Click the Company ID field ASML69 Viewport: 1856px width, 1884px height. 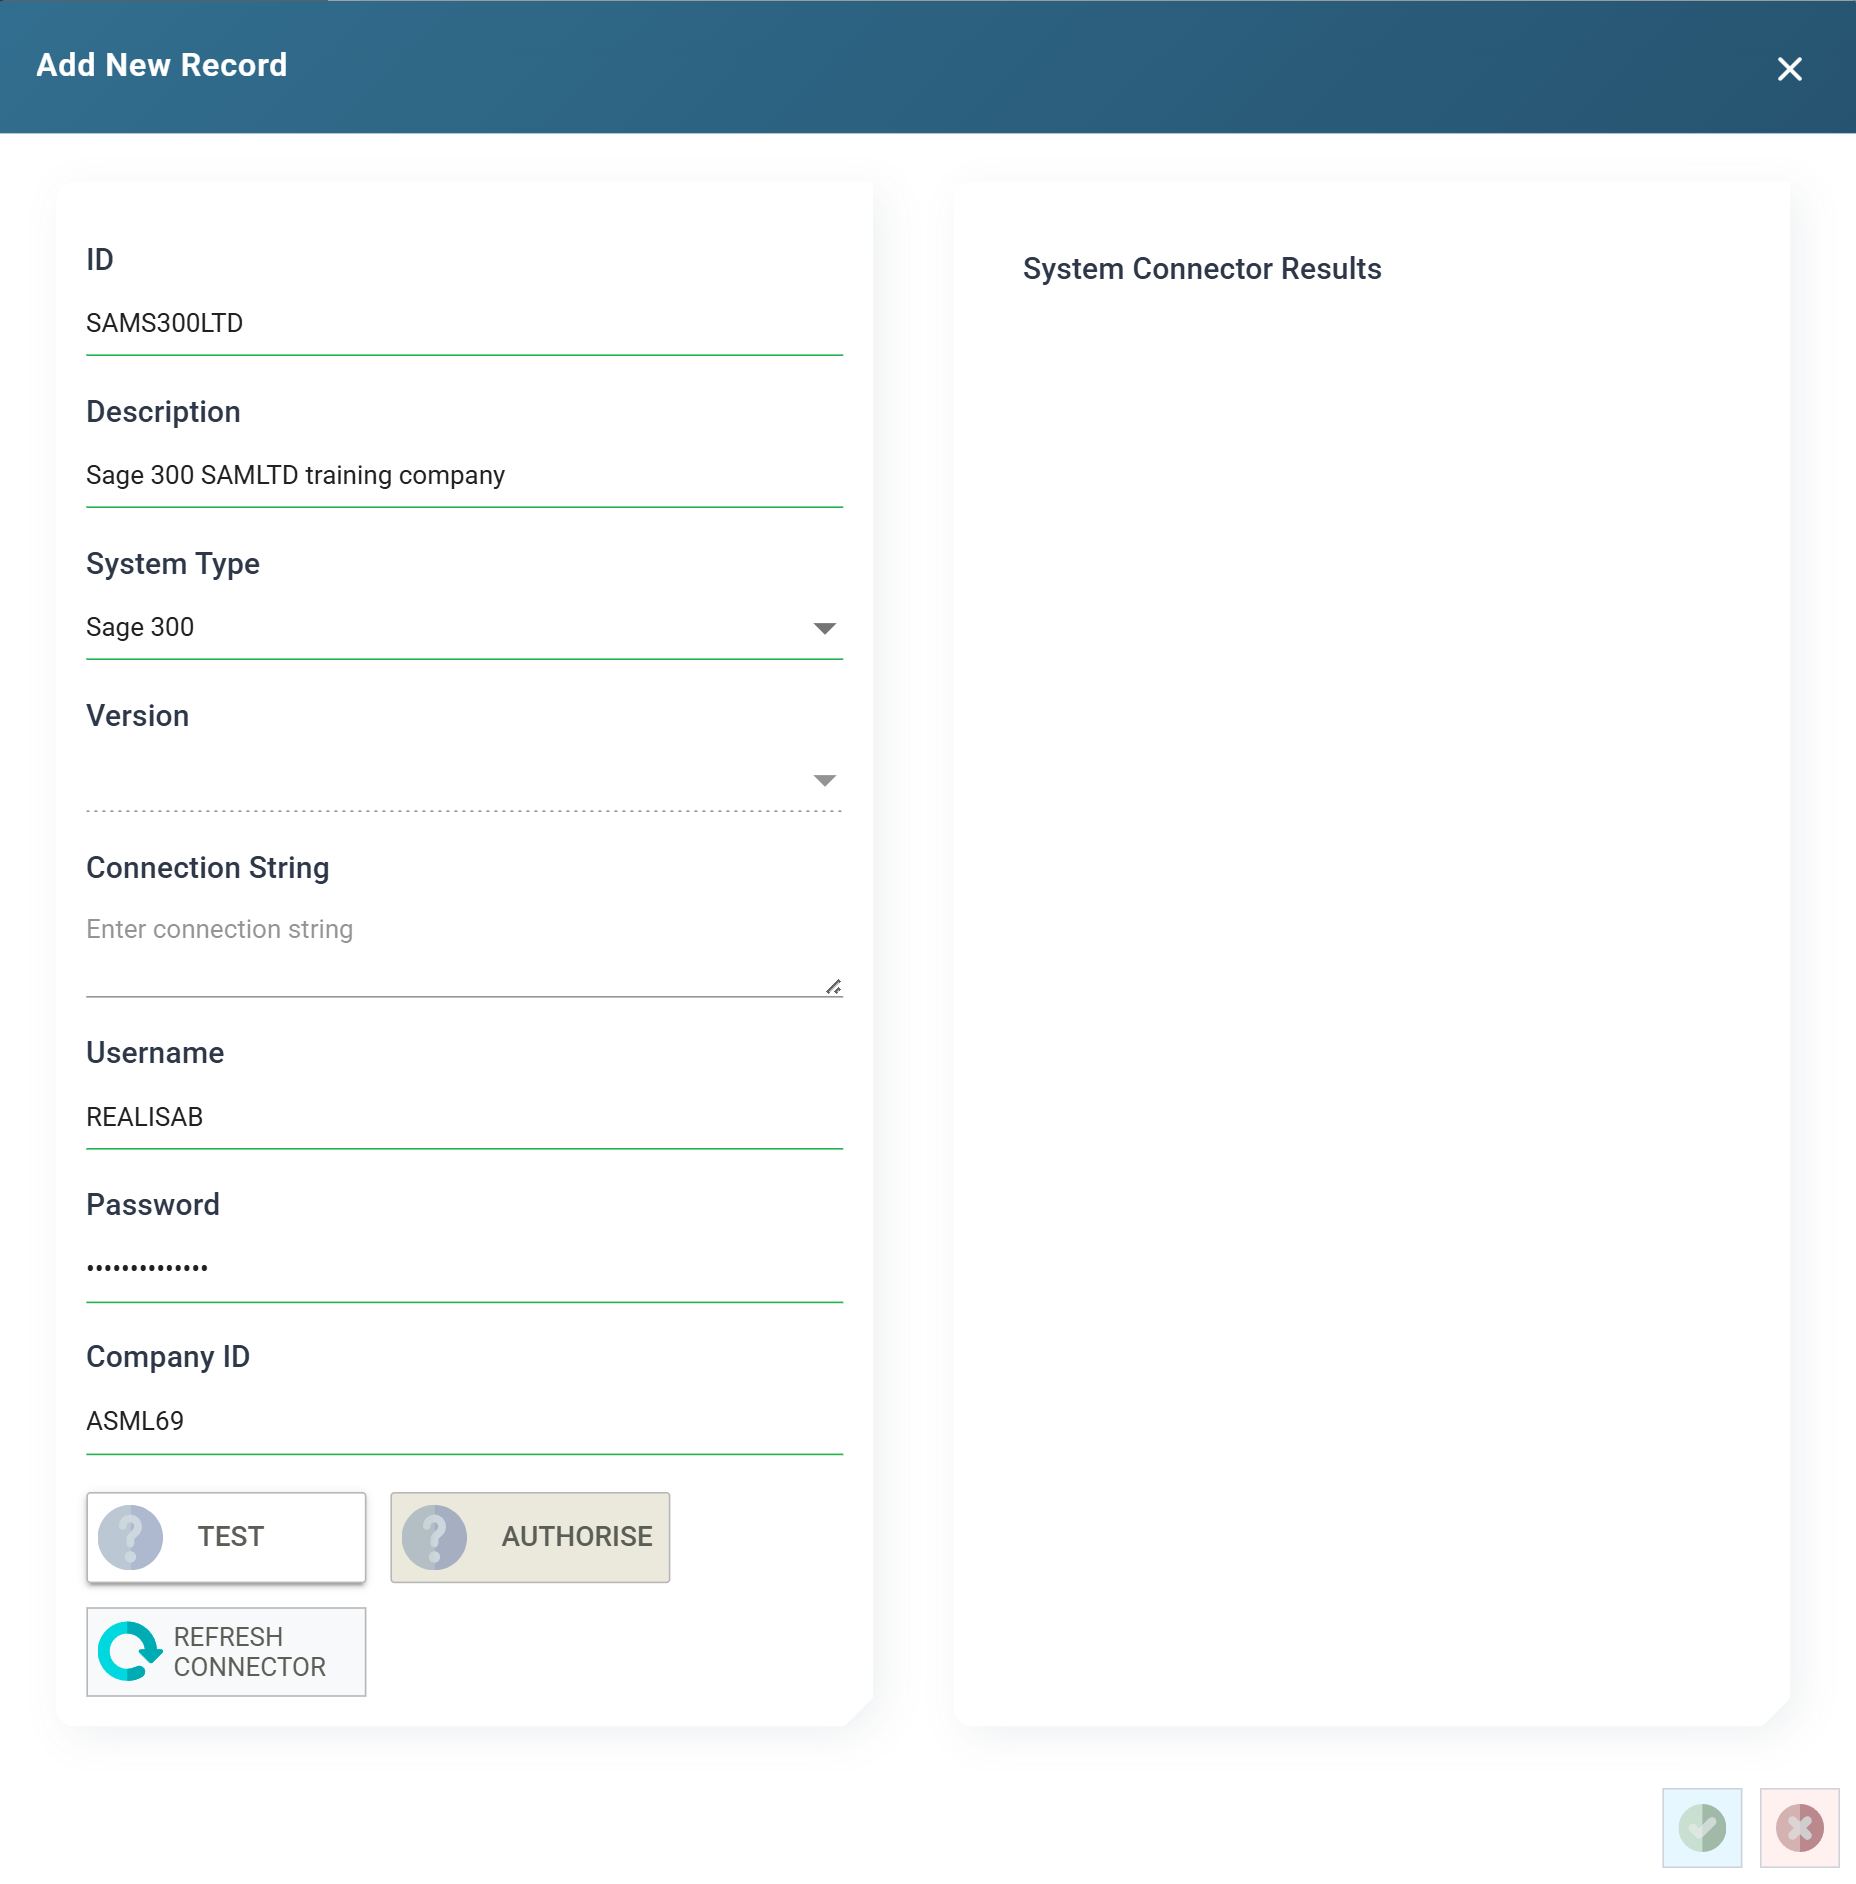pos(464,1421)
